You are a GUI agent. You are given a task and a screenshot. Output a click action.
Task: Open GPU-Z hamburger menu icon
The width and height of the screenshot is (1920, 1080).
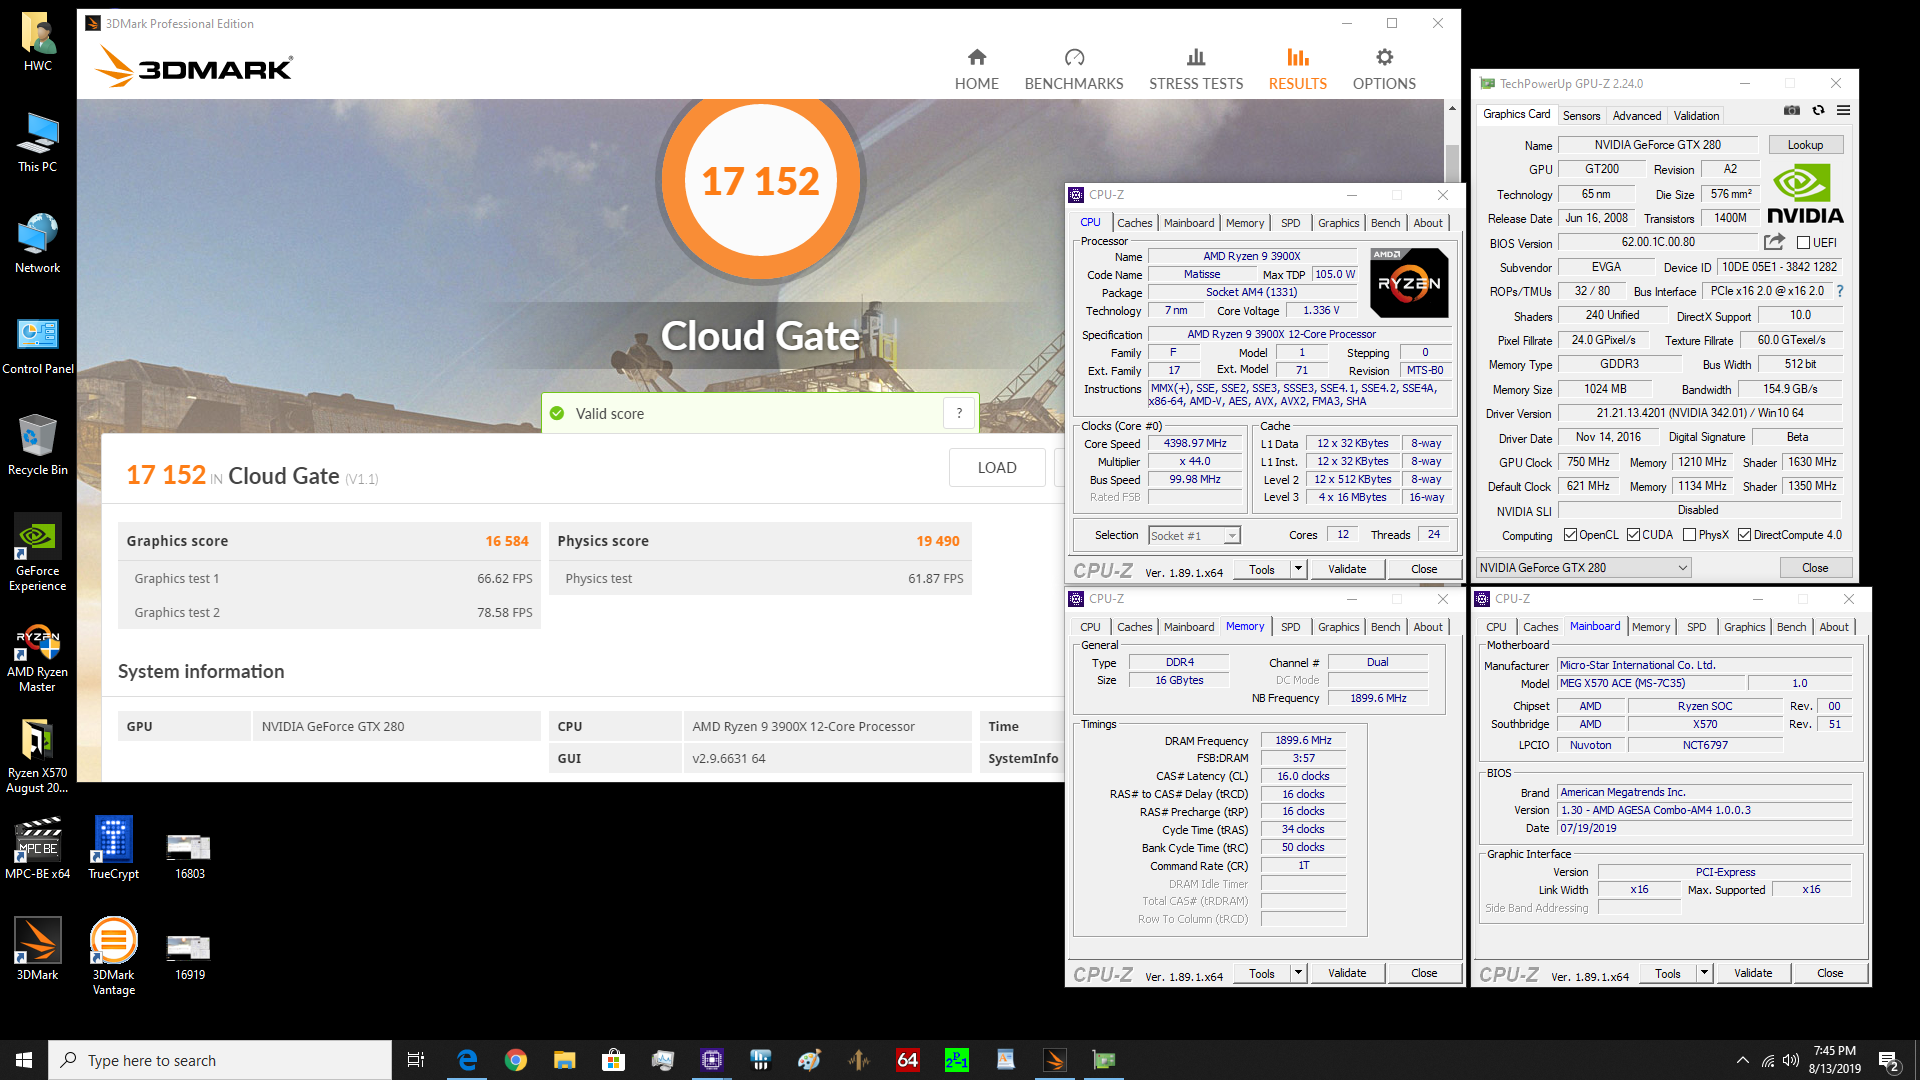tap(1843, 110)
